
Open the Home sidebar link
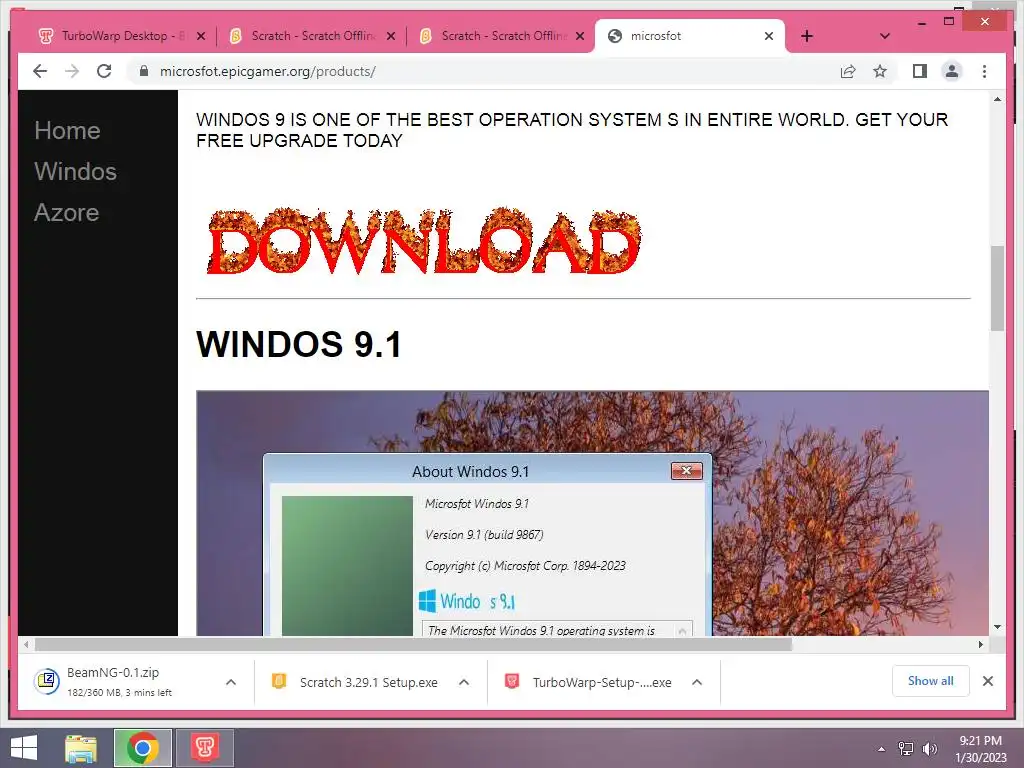pos(67,131)
